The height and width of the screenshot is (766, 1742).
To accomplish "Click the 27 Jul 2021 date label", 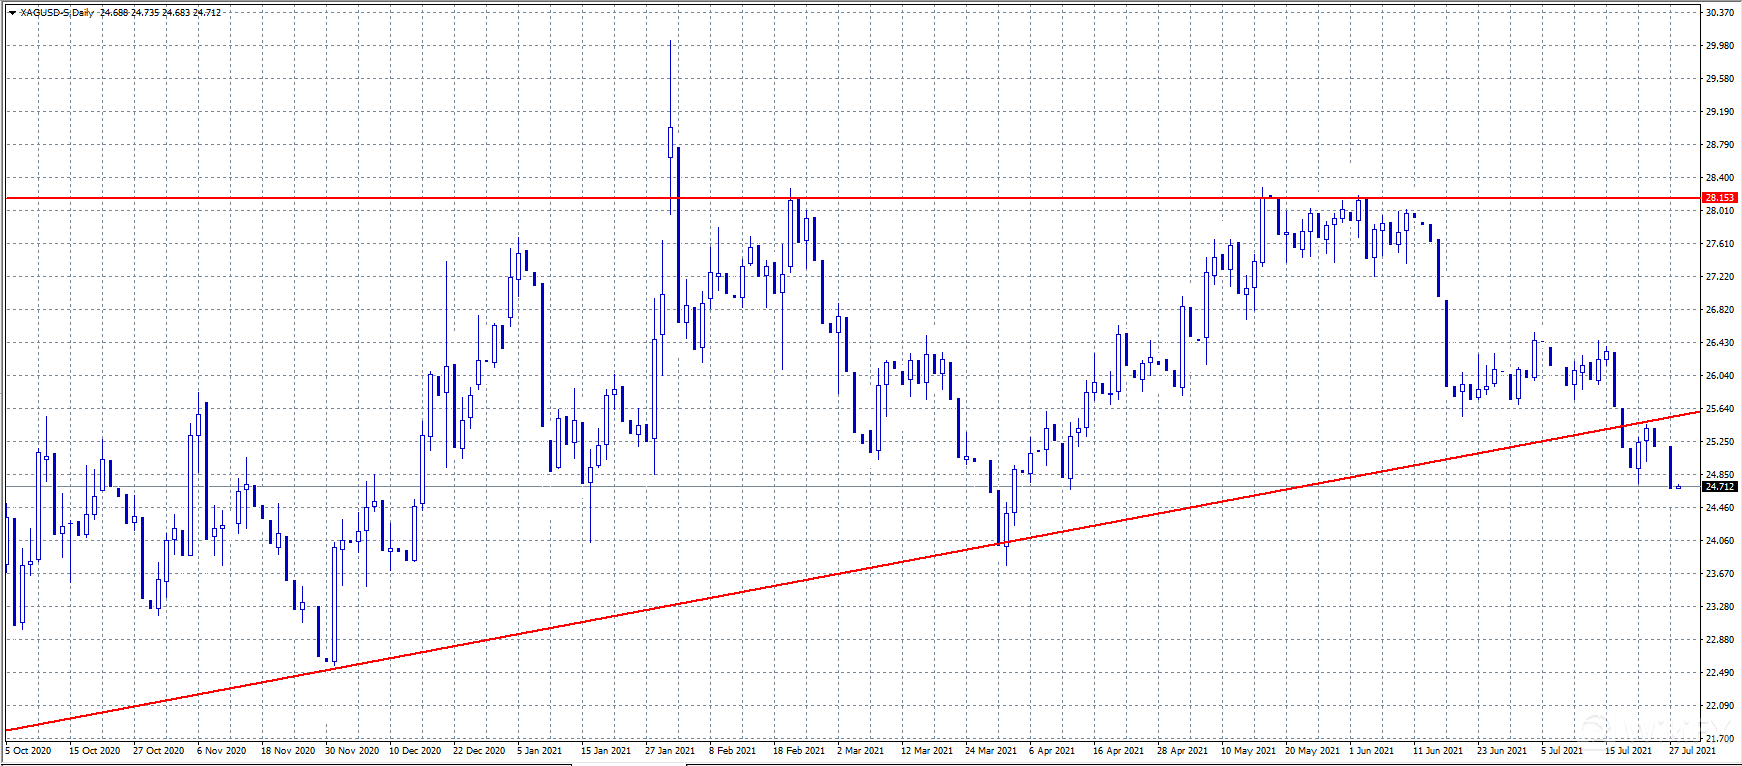I will (1692, 750).
